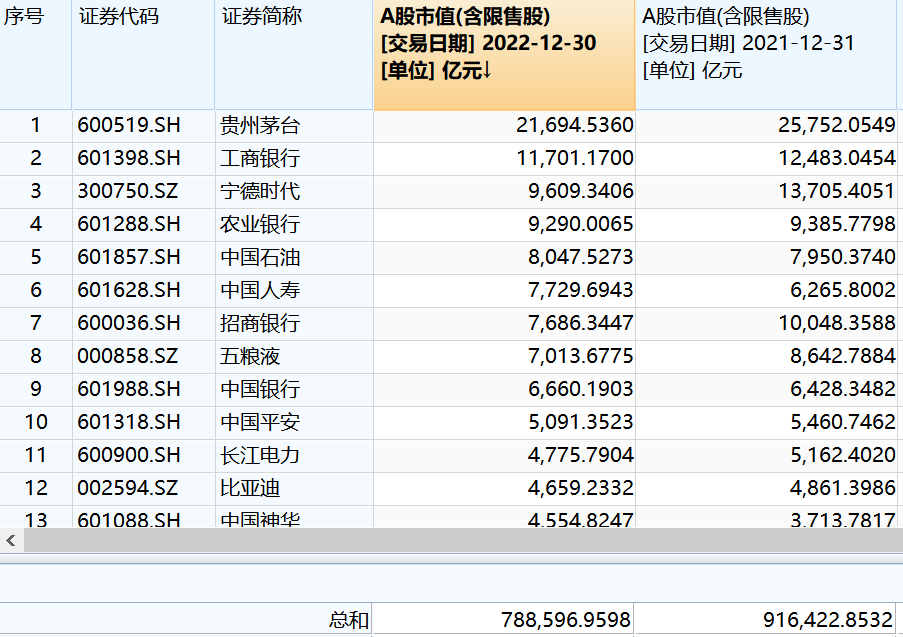The image size is (903, 637).
Task: Click the horizontal scrollbar track
Action: point(460,541)
